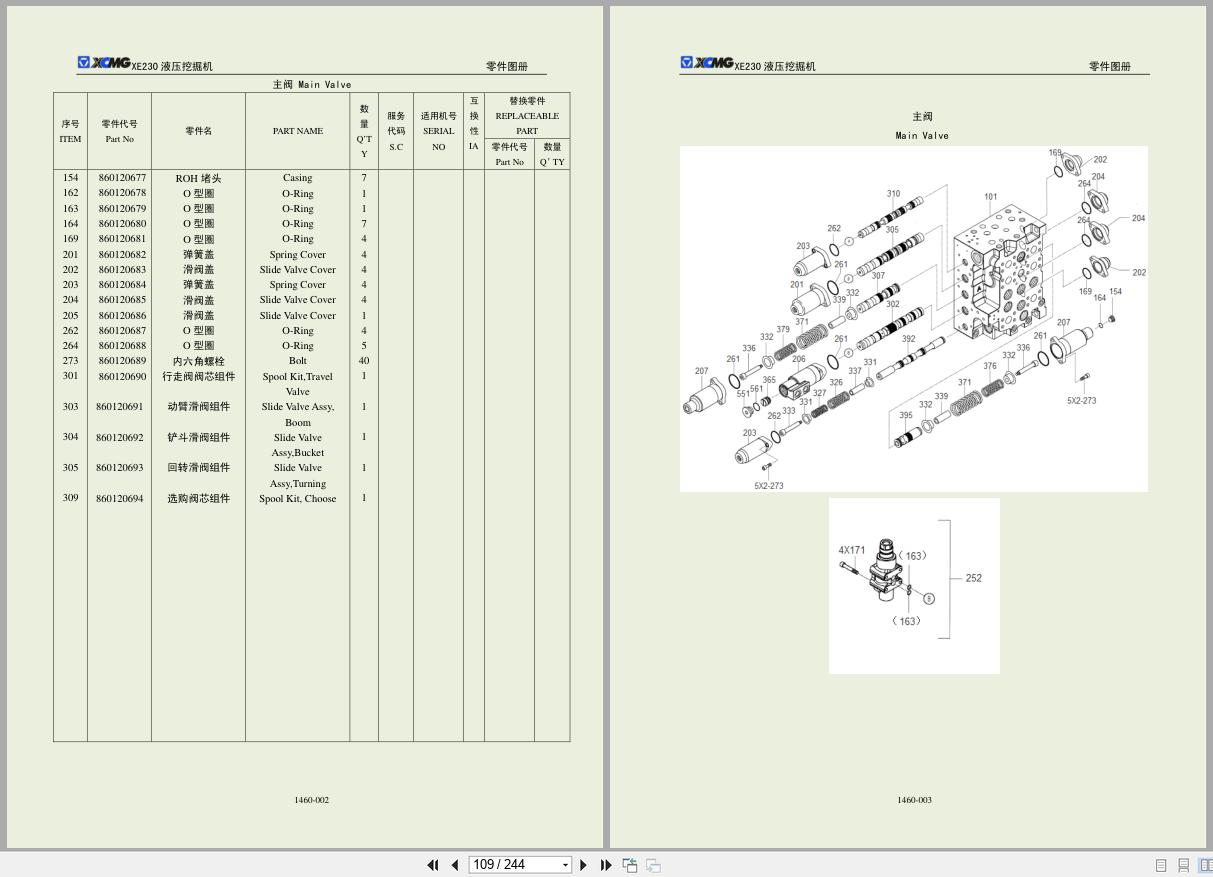Click "ROH 堵头" part name
1213x877 pixels.
198,178
